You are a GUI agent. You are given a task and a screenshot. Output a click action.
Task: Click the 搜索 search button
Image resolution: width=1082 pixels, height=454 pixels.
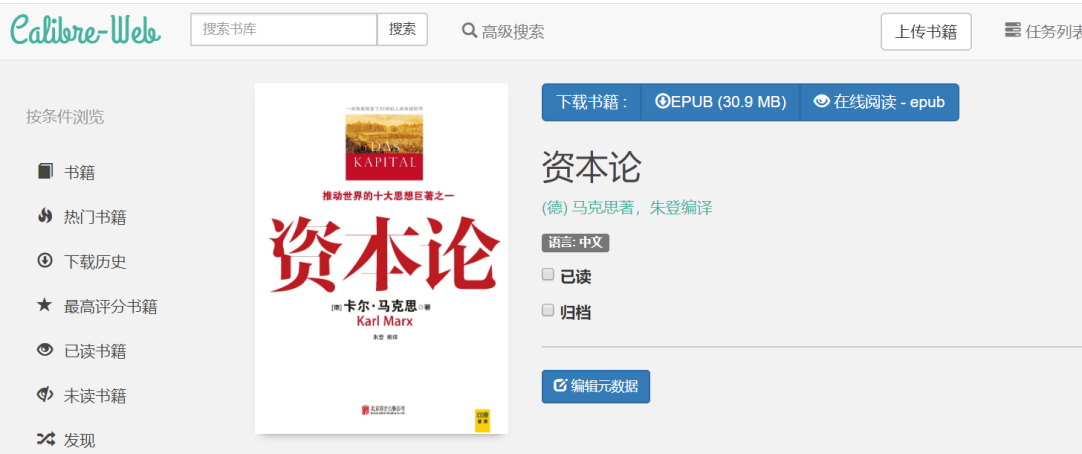(x=402, y=30)
